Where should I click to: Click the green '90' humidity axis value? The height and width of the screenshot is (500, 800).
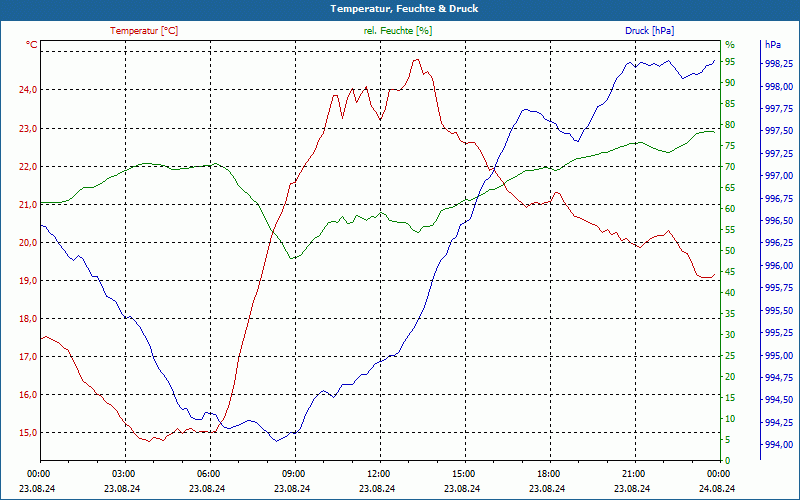730,83
